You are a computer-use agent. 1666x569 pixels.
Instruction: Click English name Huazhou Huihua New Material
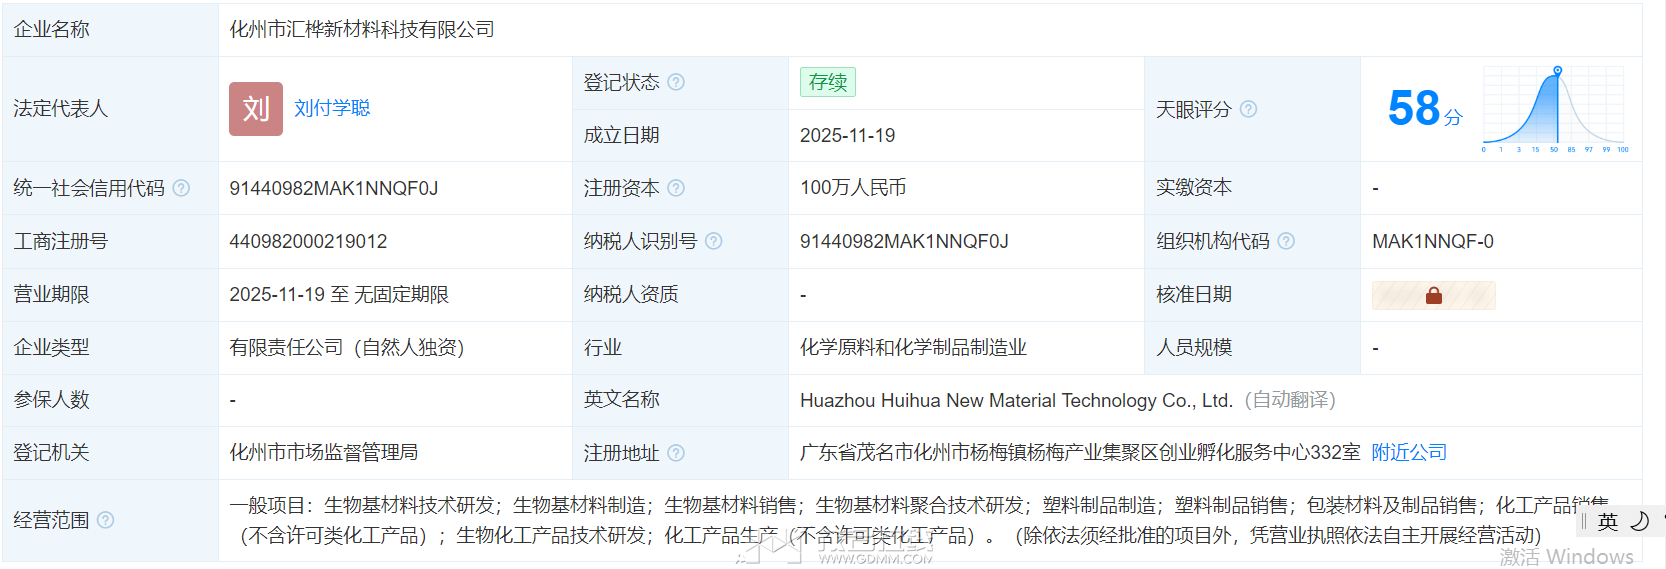click(1015, 400)
